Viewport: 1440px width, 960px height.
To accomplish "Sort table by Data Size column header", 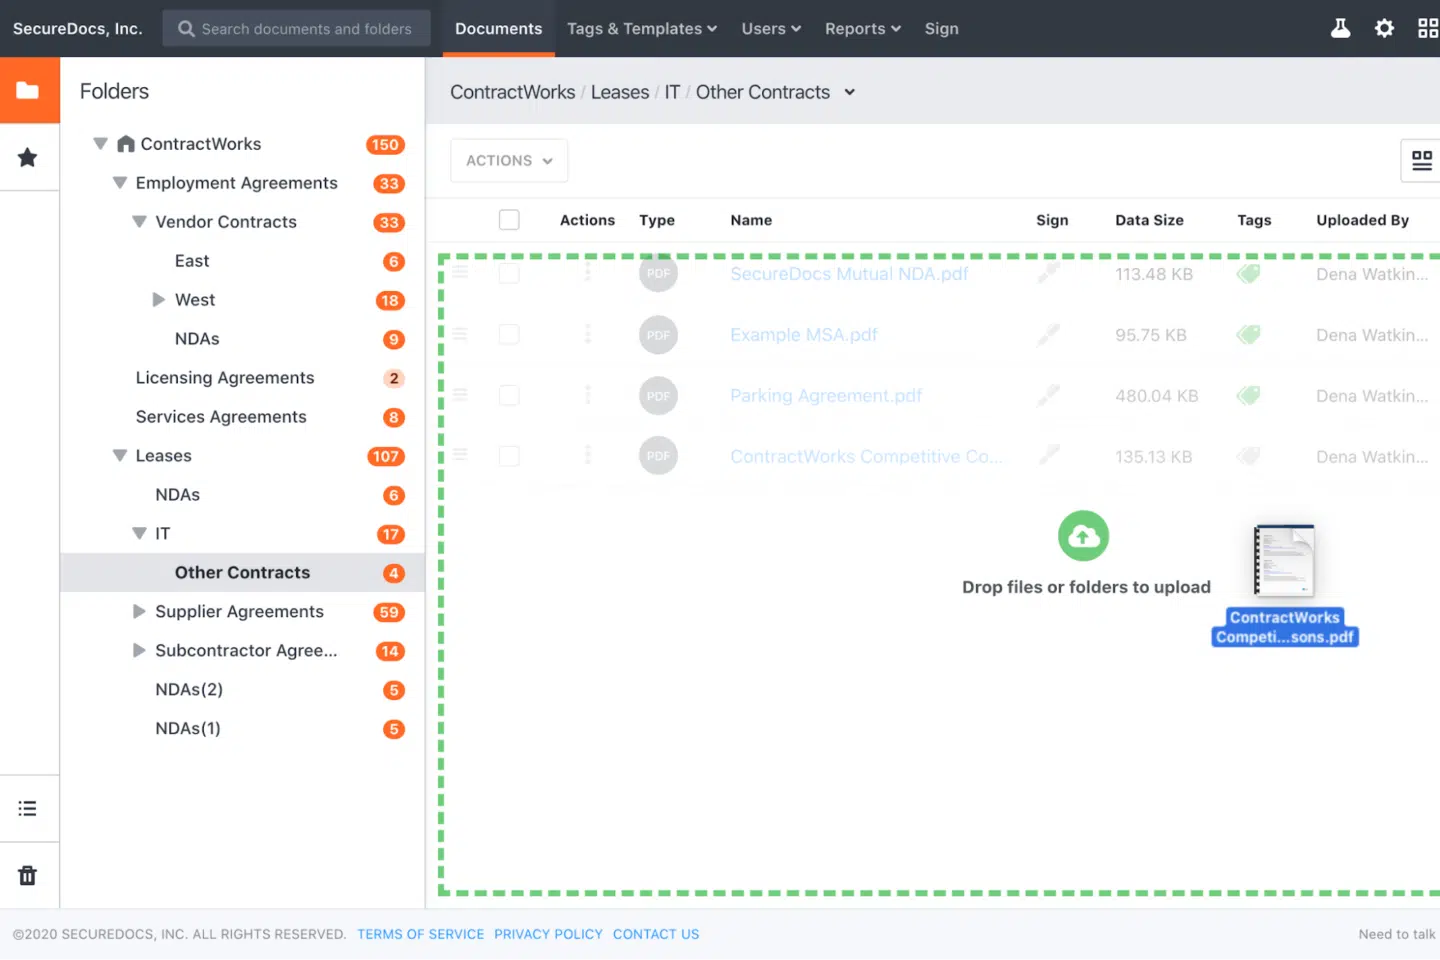I will coord(1149,220).
